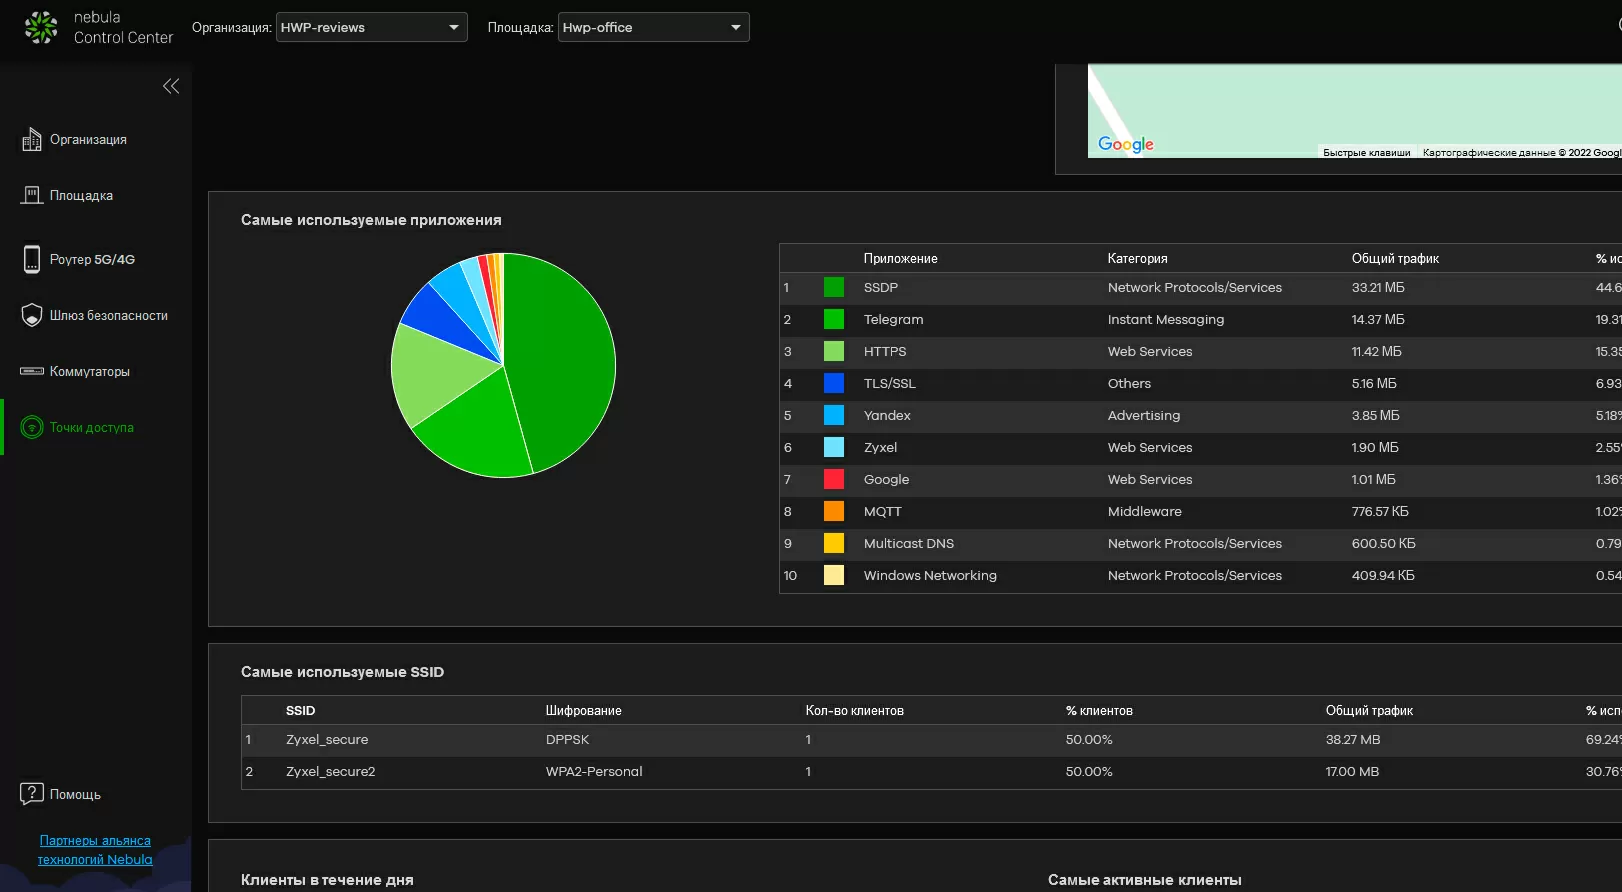
Task: Click the HTTPS light green swatch
Action: (834, 351)
